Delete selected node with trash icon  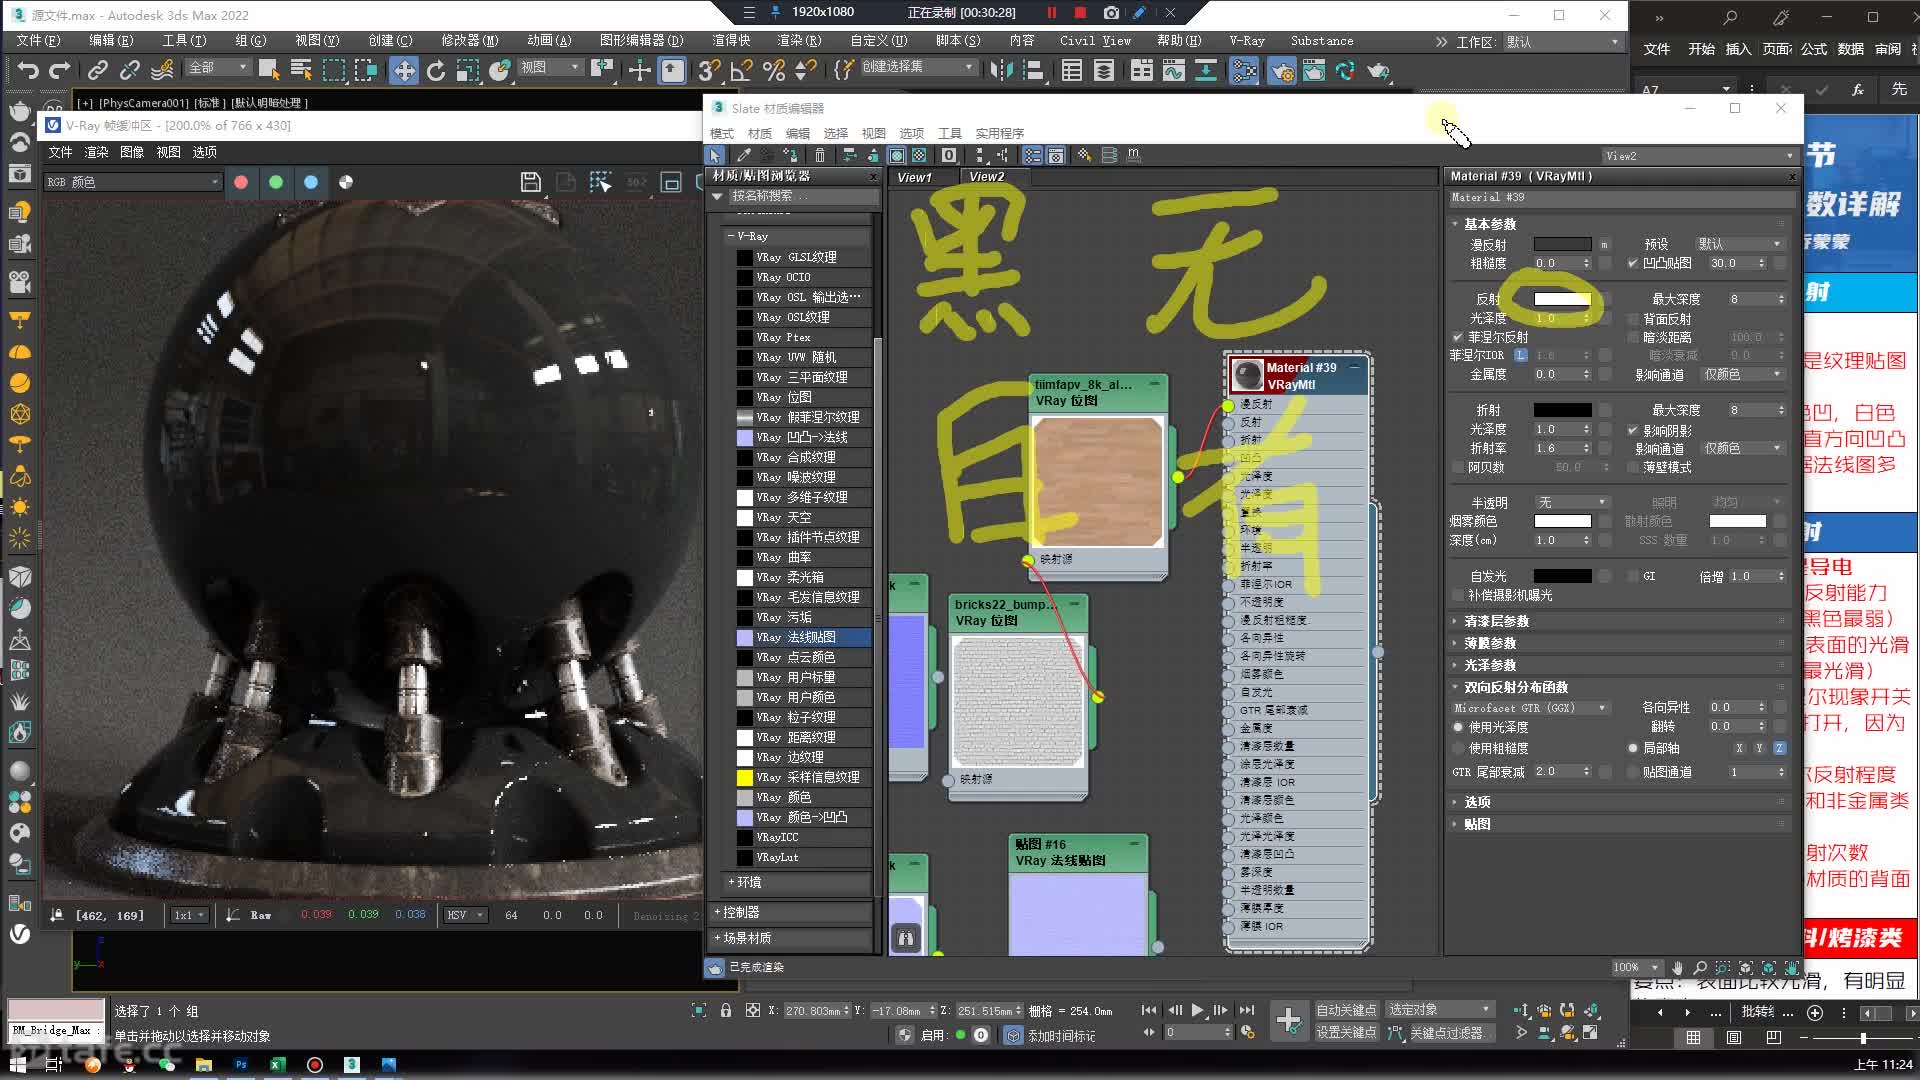[x=820, y=155]
